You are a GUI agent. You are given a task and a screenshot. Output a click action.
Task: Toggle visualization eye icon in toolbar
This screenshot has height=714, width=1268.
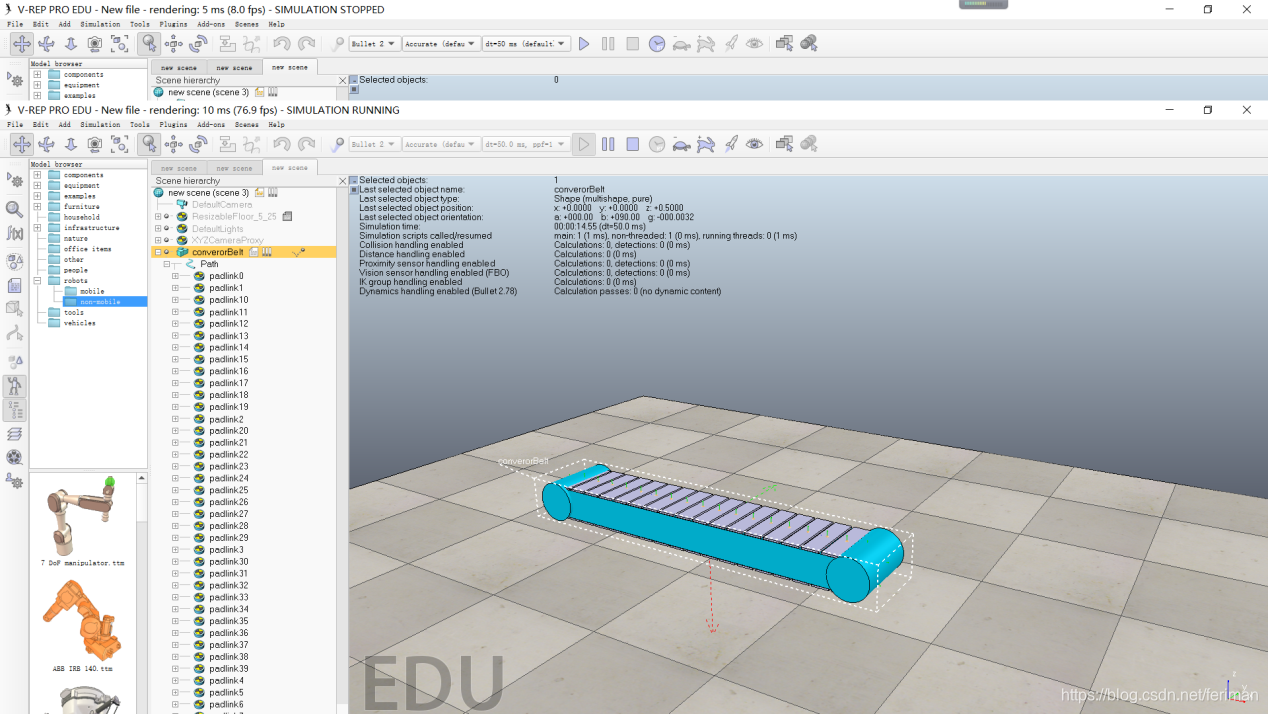(x=755, y=144)
